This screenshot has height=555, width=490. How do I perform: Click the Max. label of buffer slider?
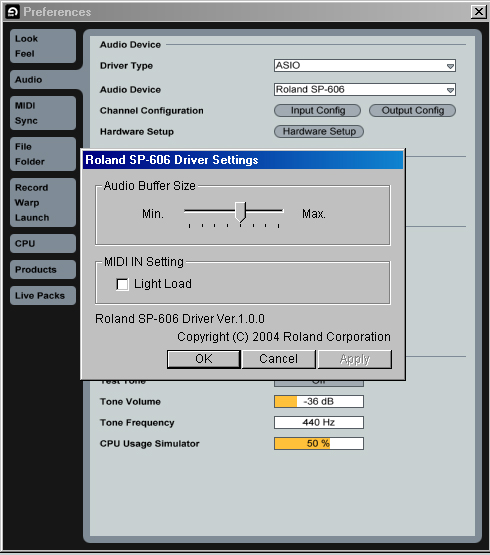point(314,214)
